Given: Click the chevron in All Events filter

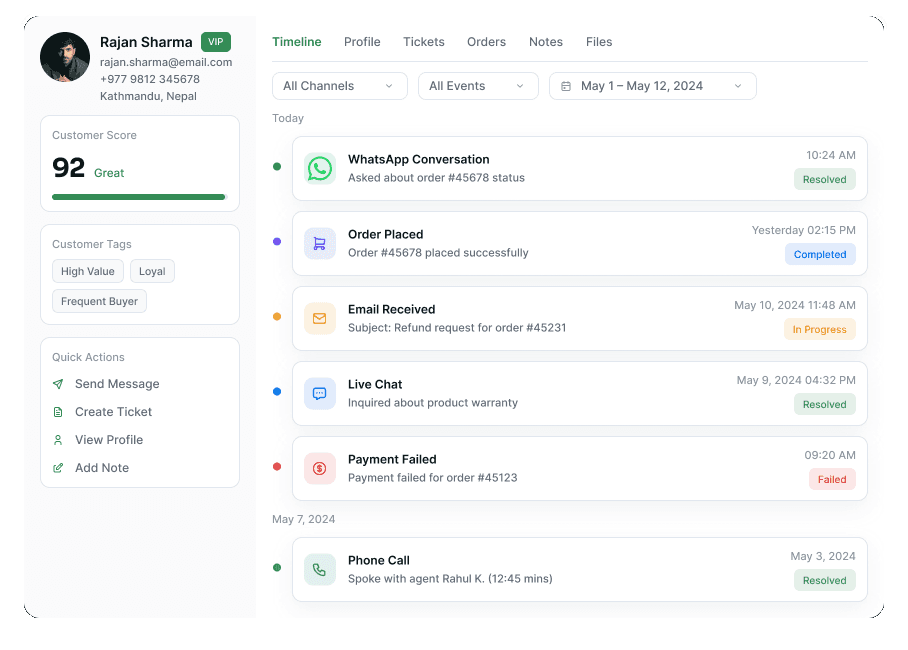Looking at the screenshot, I should [x=520, y=86].
